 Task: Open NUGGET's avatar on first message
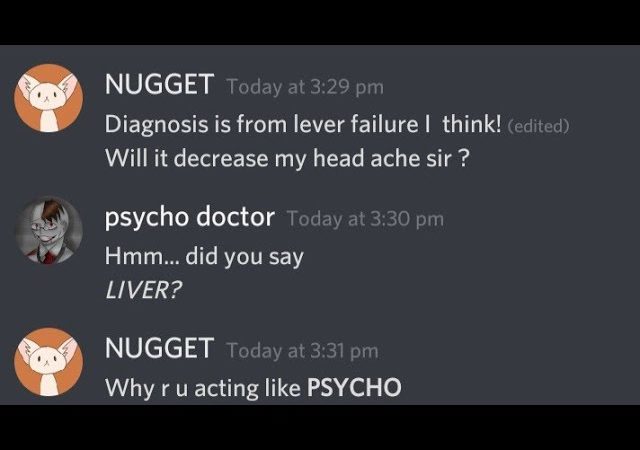click(49, 98)
